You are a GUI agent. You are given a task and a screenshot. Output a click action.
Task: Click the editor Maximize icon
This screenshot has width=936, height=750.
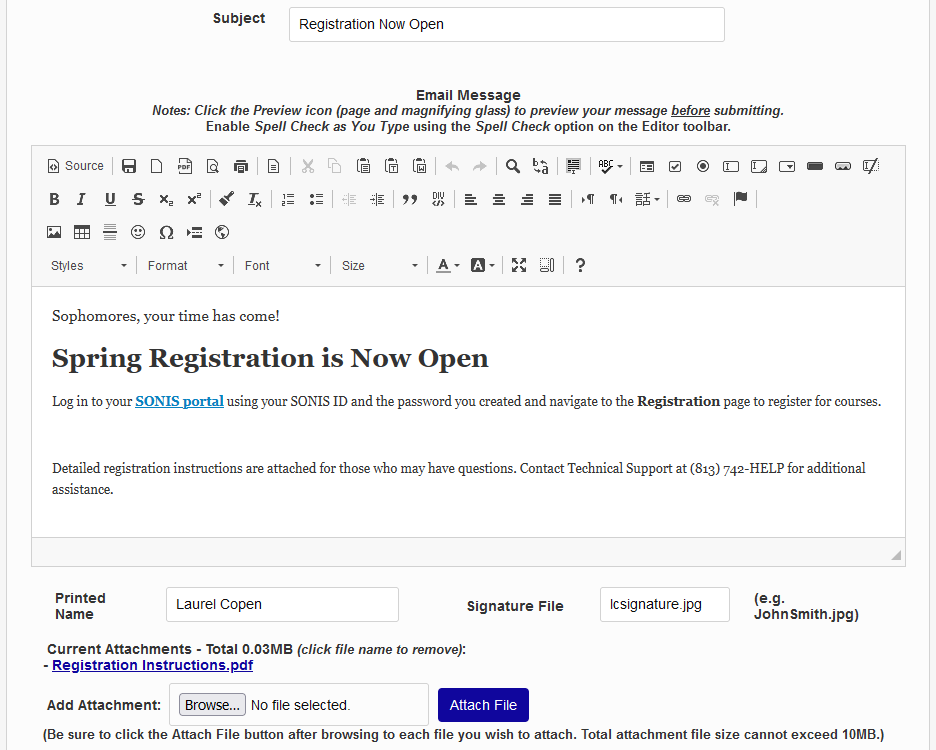(x=518, y=265)
